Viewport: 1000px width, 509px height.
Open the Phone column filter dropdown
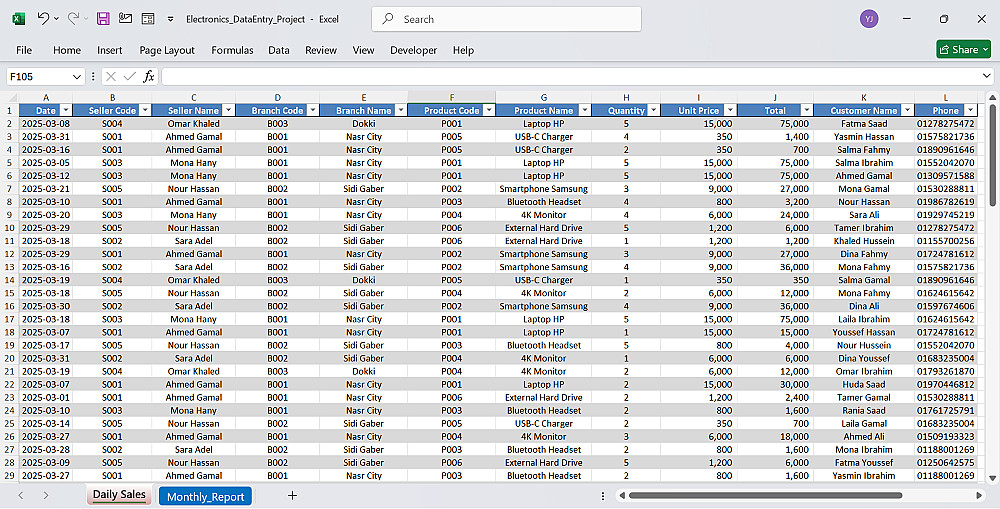coord(970,110)
